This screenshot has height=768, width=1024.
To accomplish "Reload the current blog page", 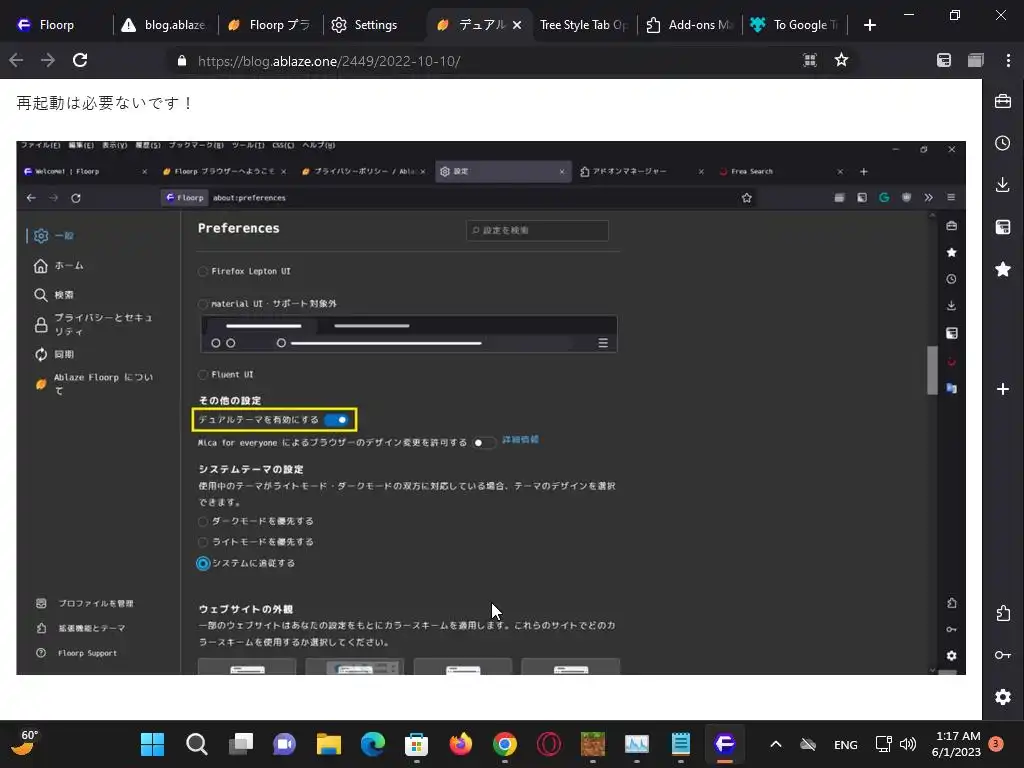I will click(x=80, y=60).
